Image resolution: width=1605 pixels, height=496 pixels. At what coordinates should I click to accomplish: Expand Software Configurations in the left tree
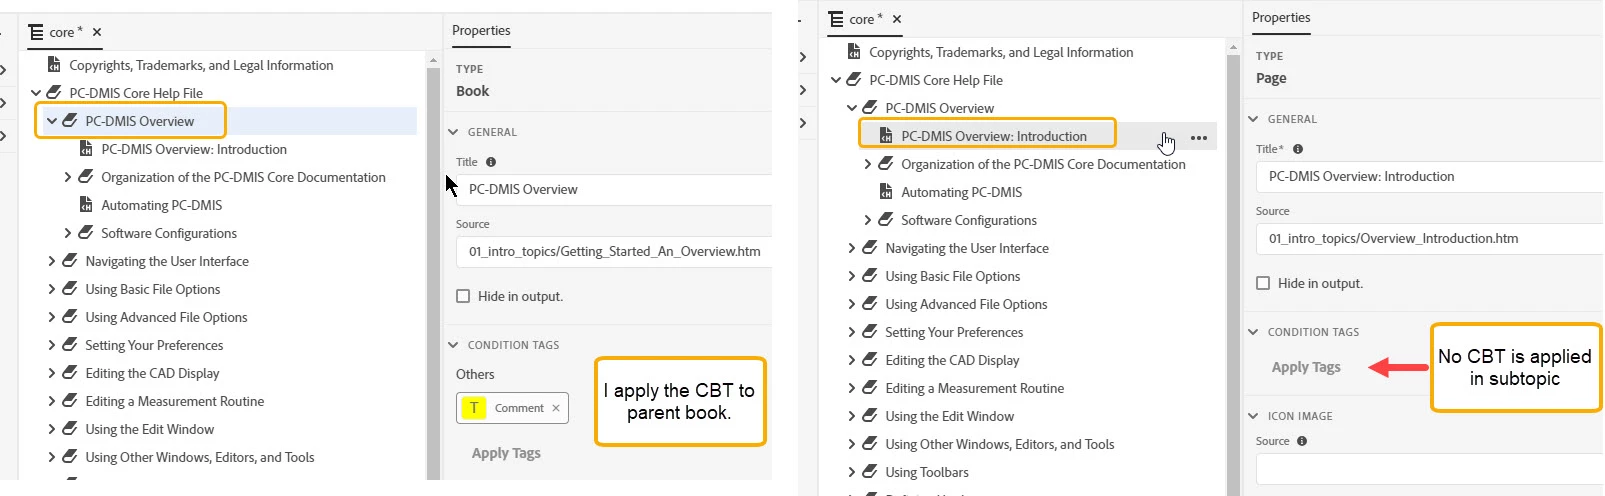pos(68,233)
